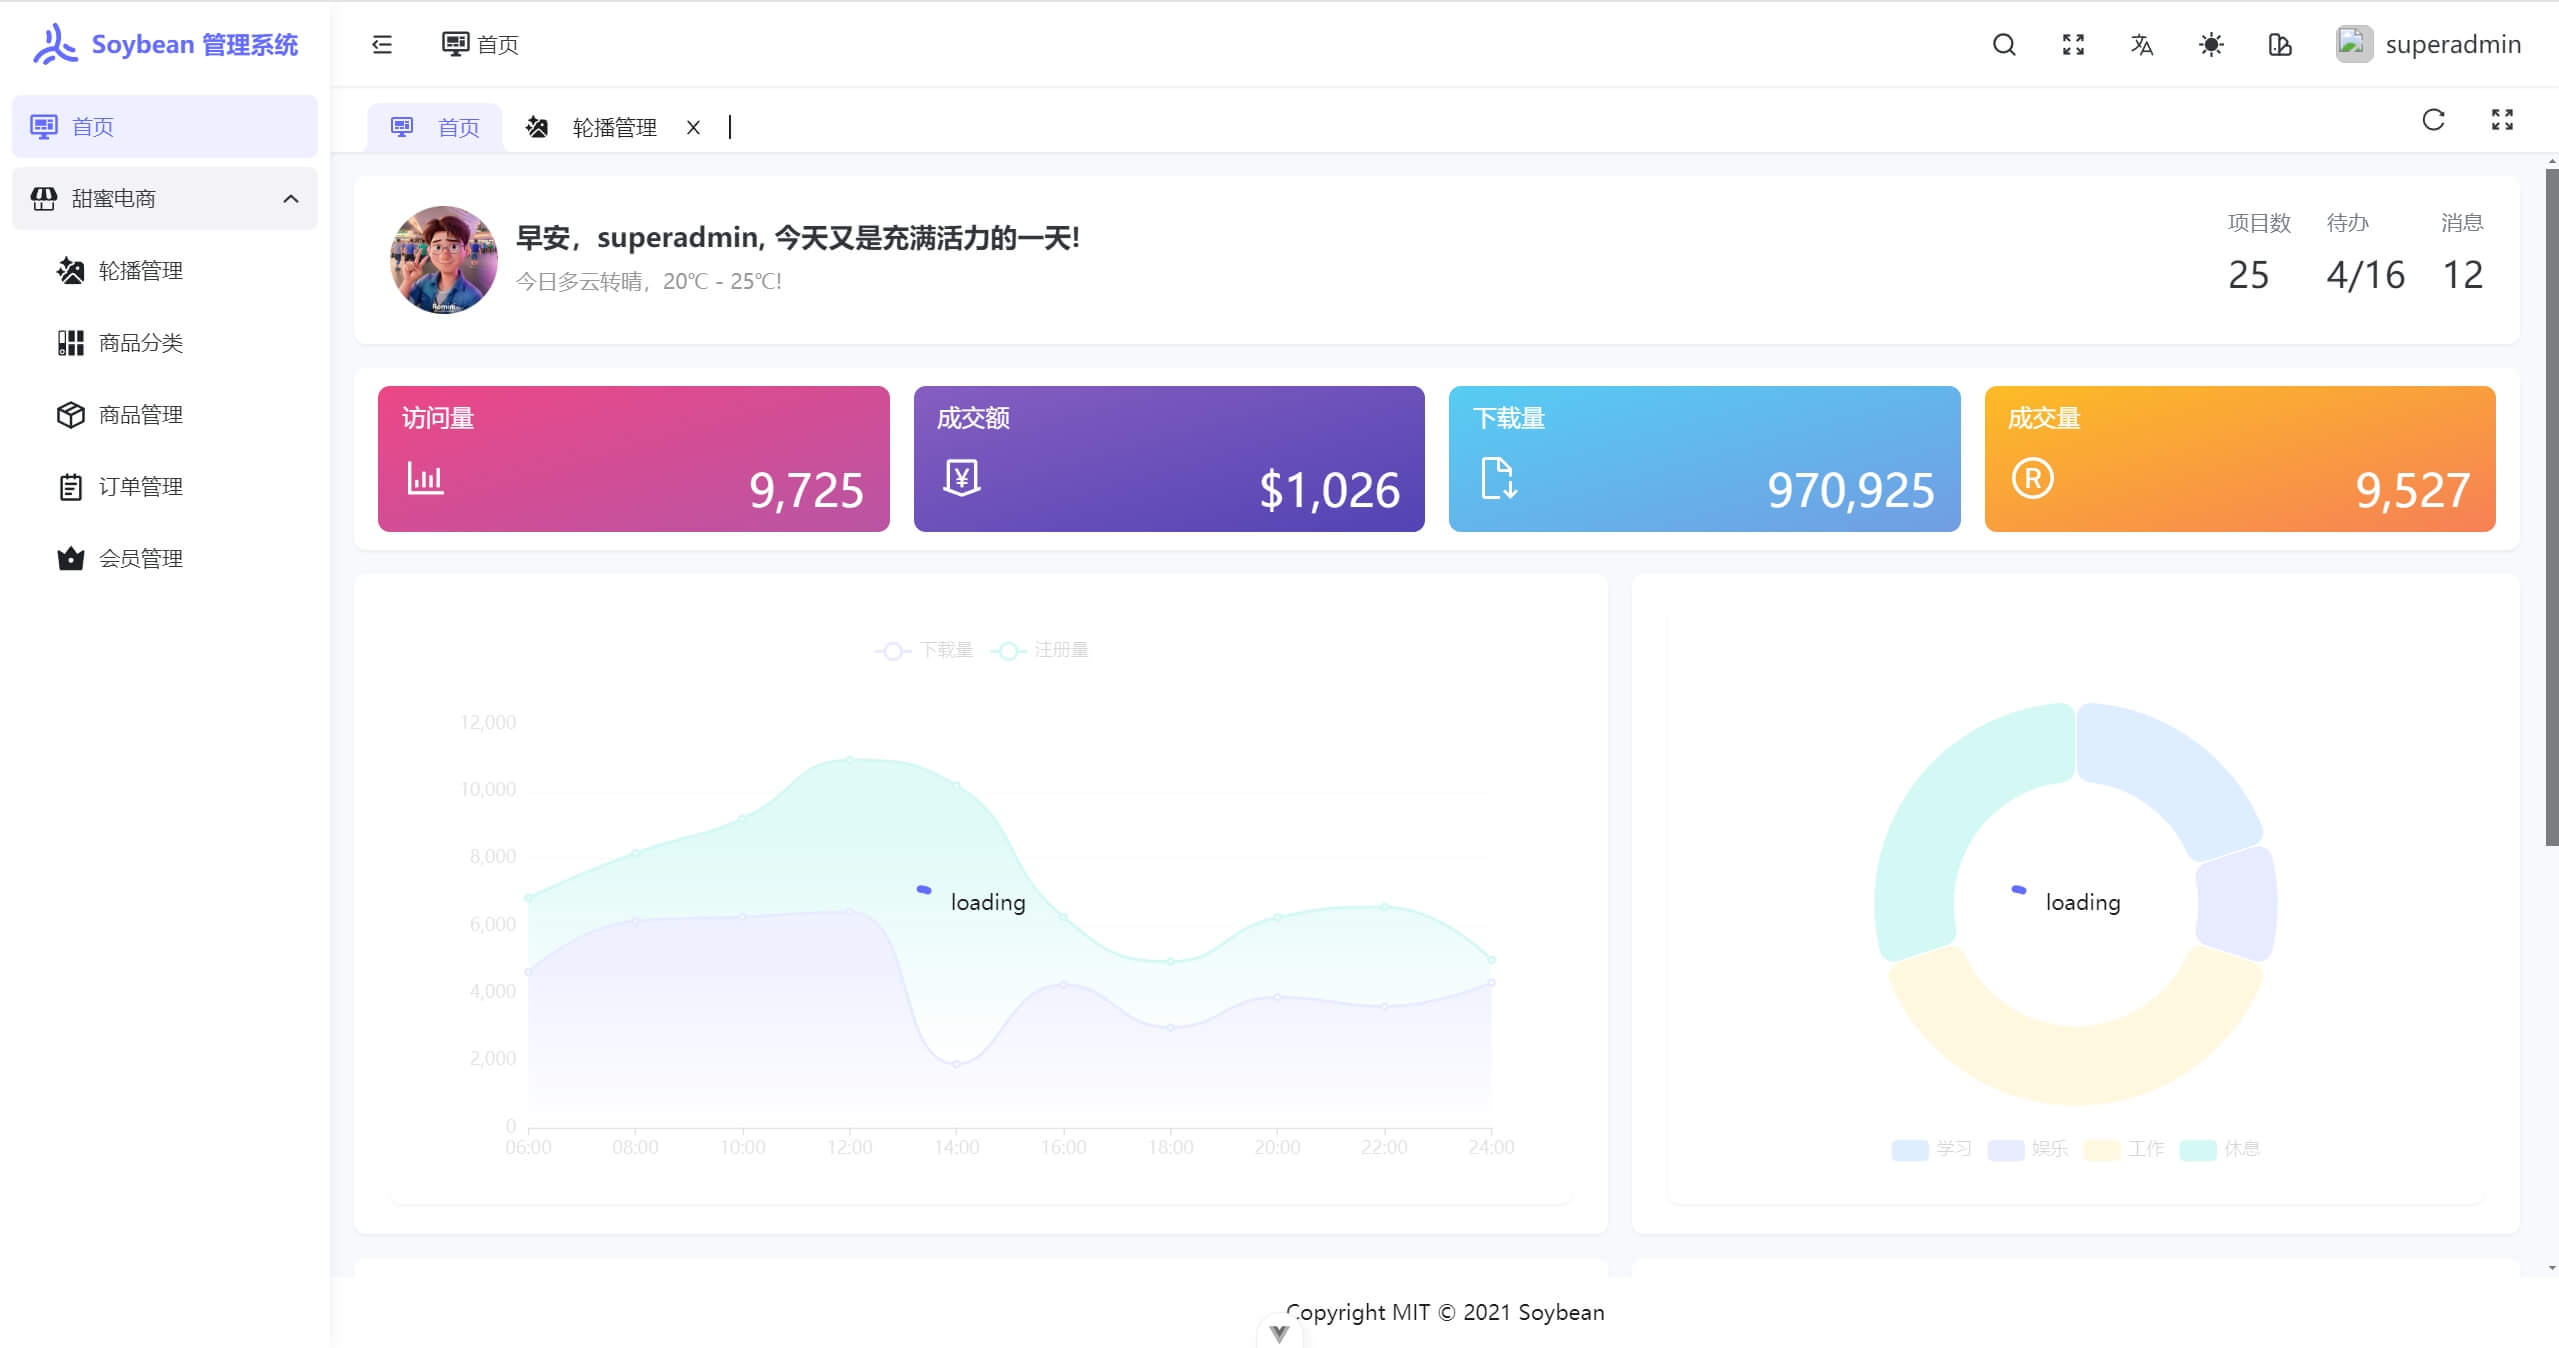Open the language translation switcher icon
Screen dimensions: 2559x1348
(x=2142, y=44)
